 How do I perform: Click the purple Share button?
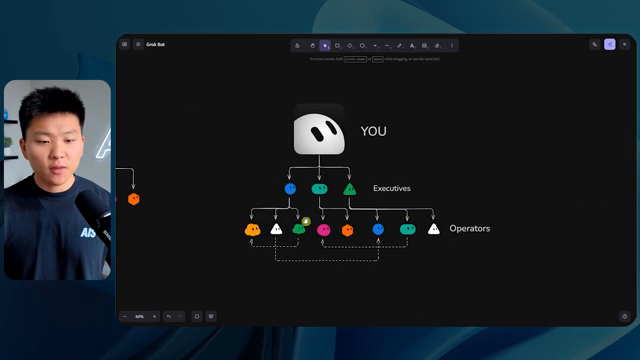tap(610, 44)
